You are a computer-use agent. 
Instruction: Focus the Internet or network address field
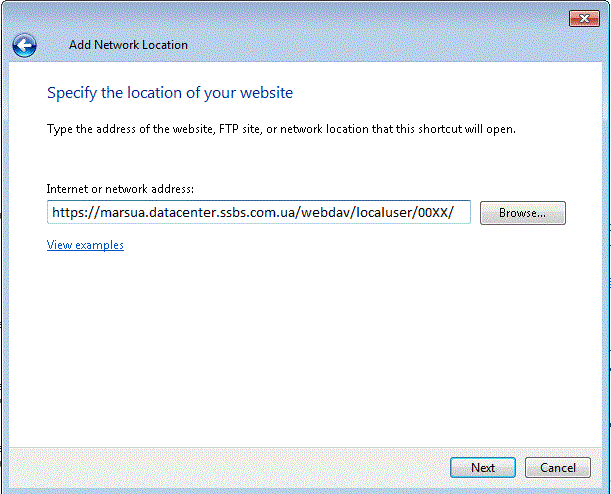point(258,213)
